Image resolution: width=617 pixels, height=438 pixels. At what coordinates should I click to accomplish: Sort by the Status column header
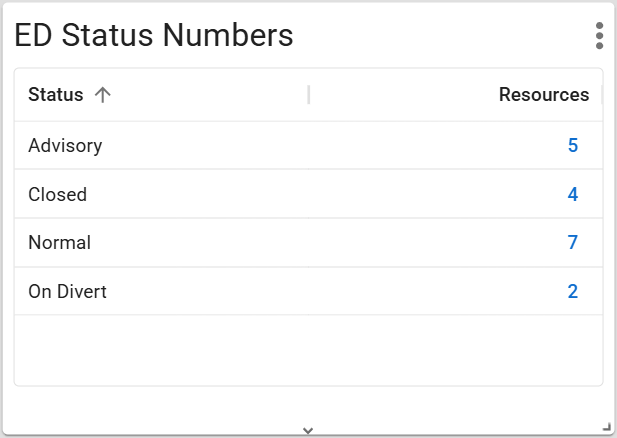click(x=56, y=95)
